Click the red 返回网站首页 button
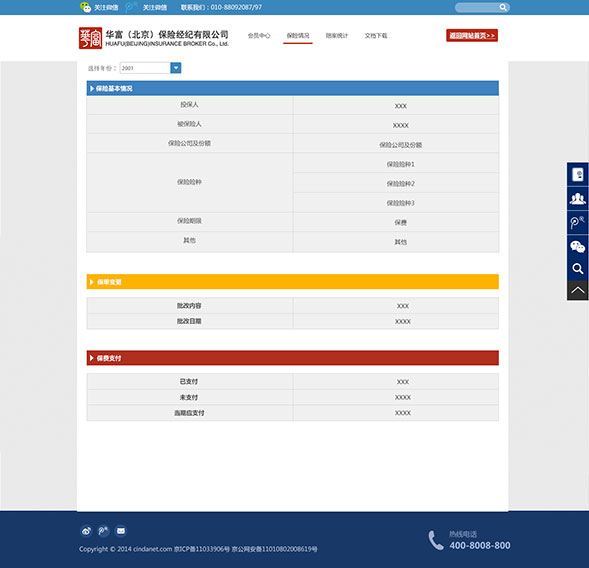Screen dimensions: 589x568 tap(472, 35)
